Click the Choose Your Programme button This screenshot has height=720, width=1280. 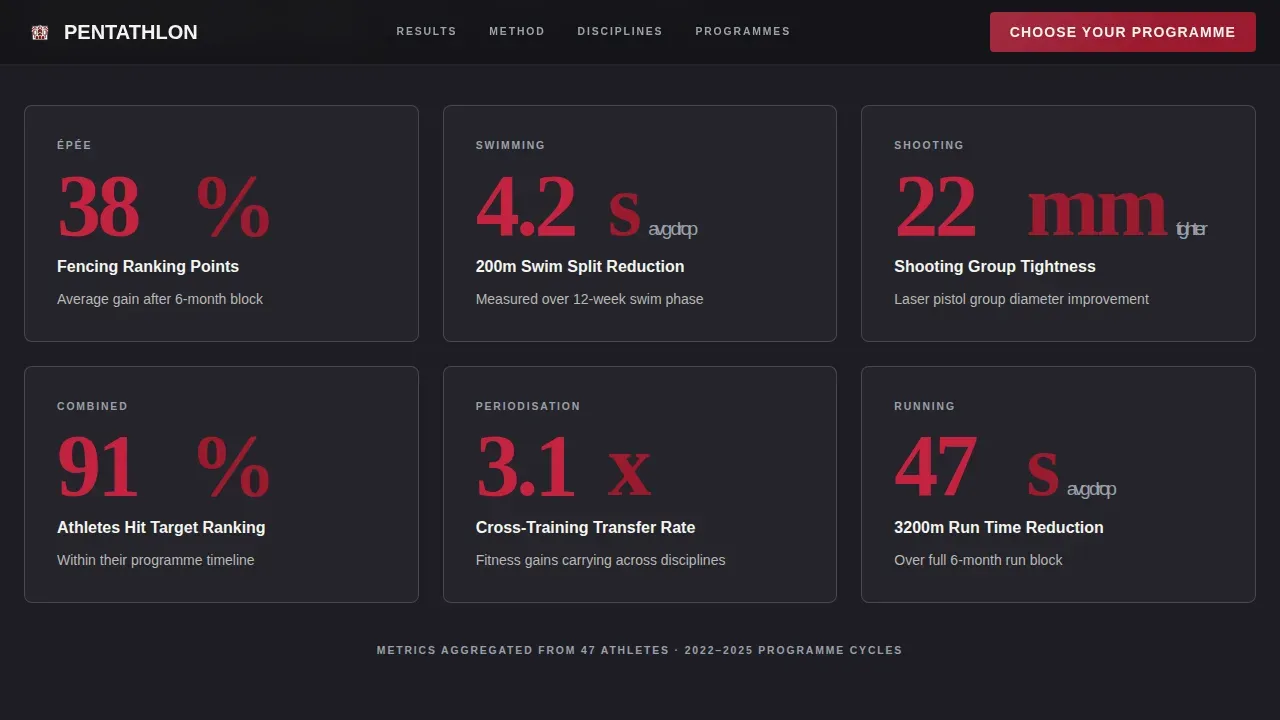tap(1123, 32)
